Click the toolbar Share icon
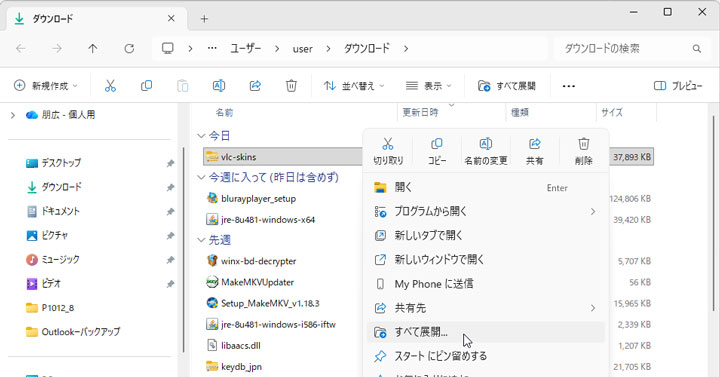 [255, 86]
